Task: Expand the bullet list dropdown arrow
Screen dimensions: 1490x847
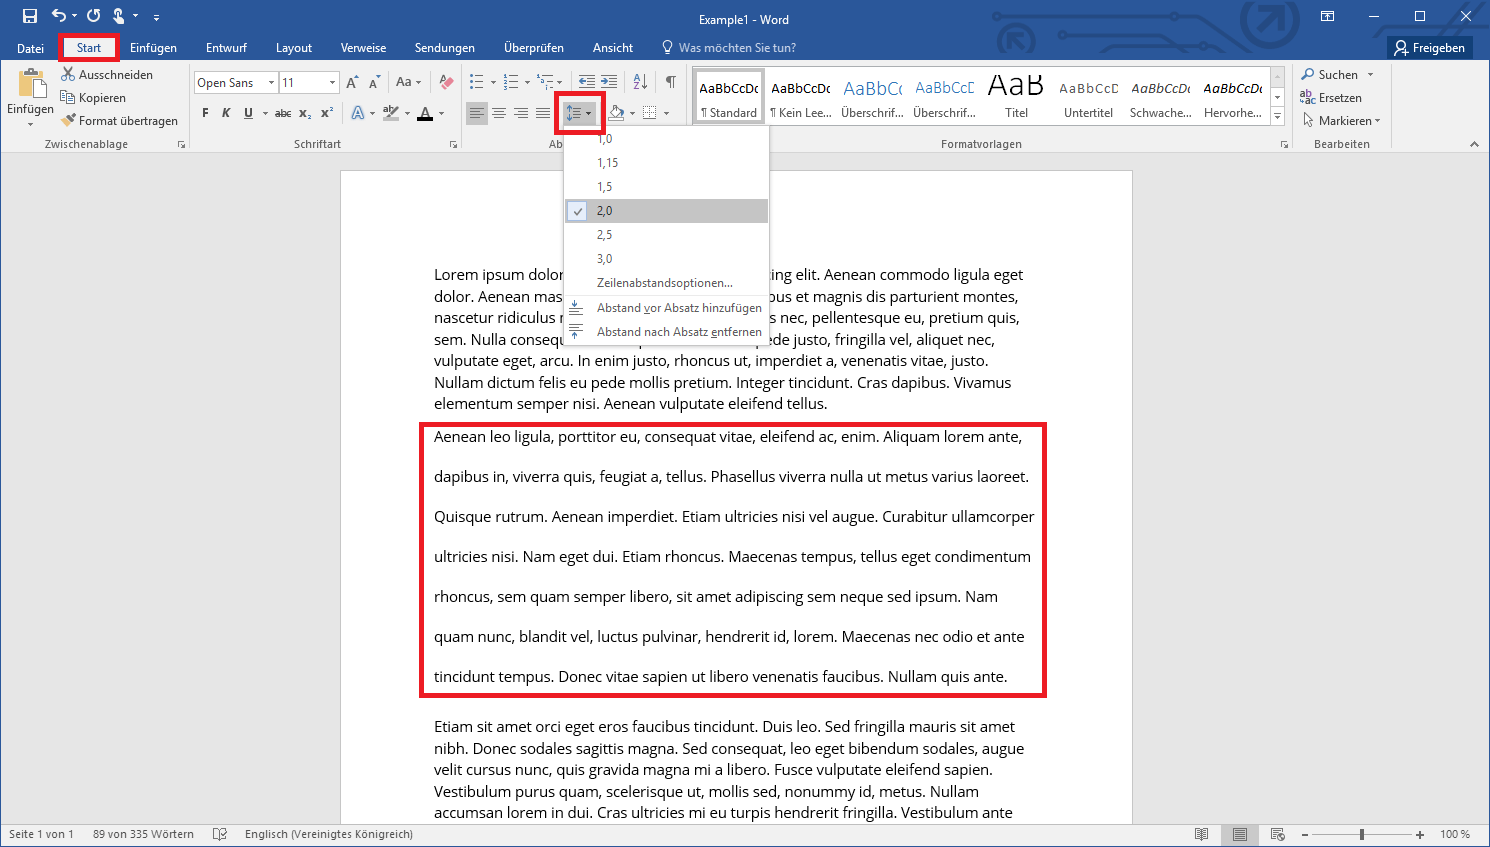Action: point(492,82)
